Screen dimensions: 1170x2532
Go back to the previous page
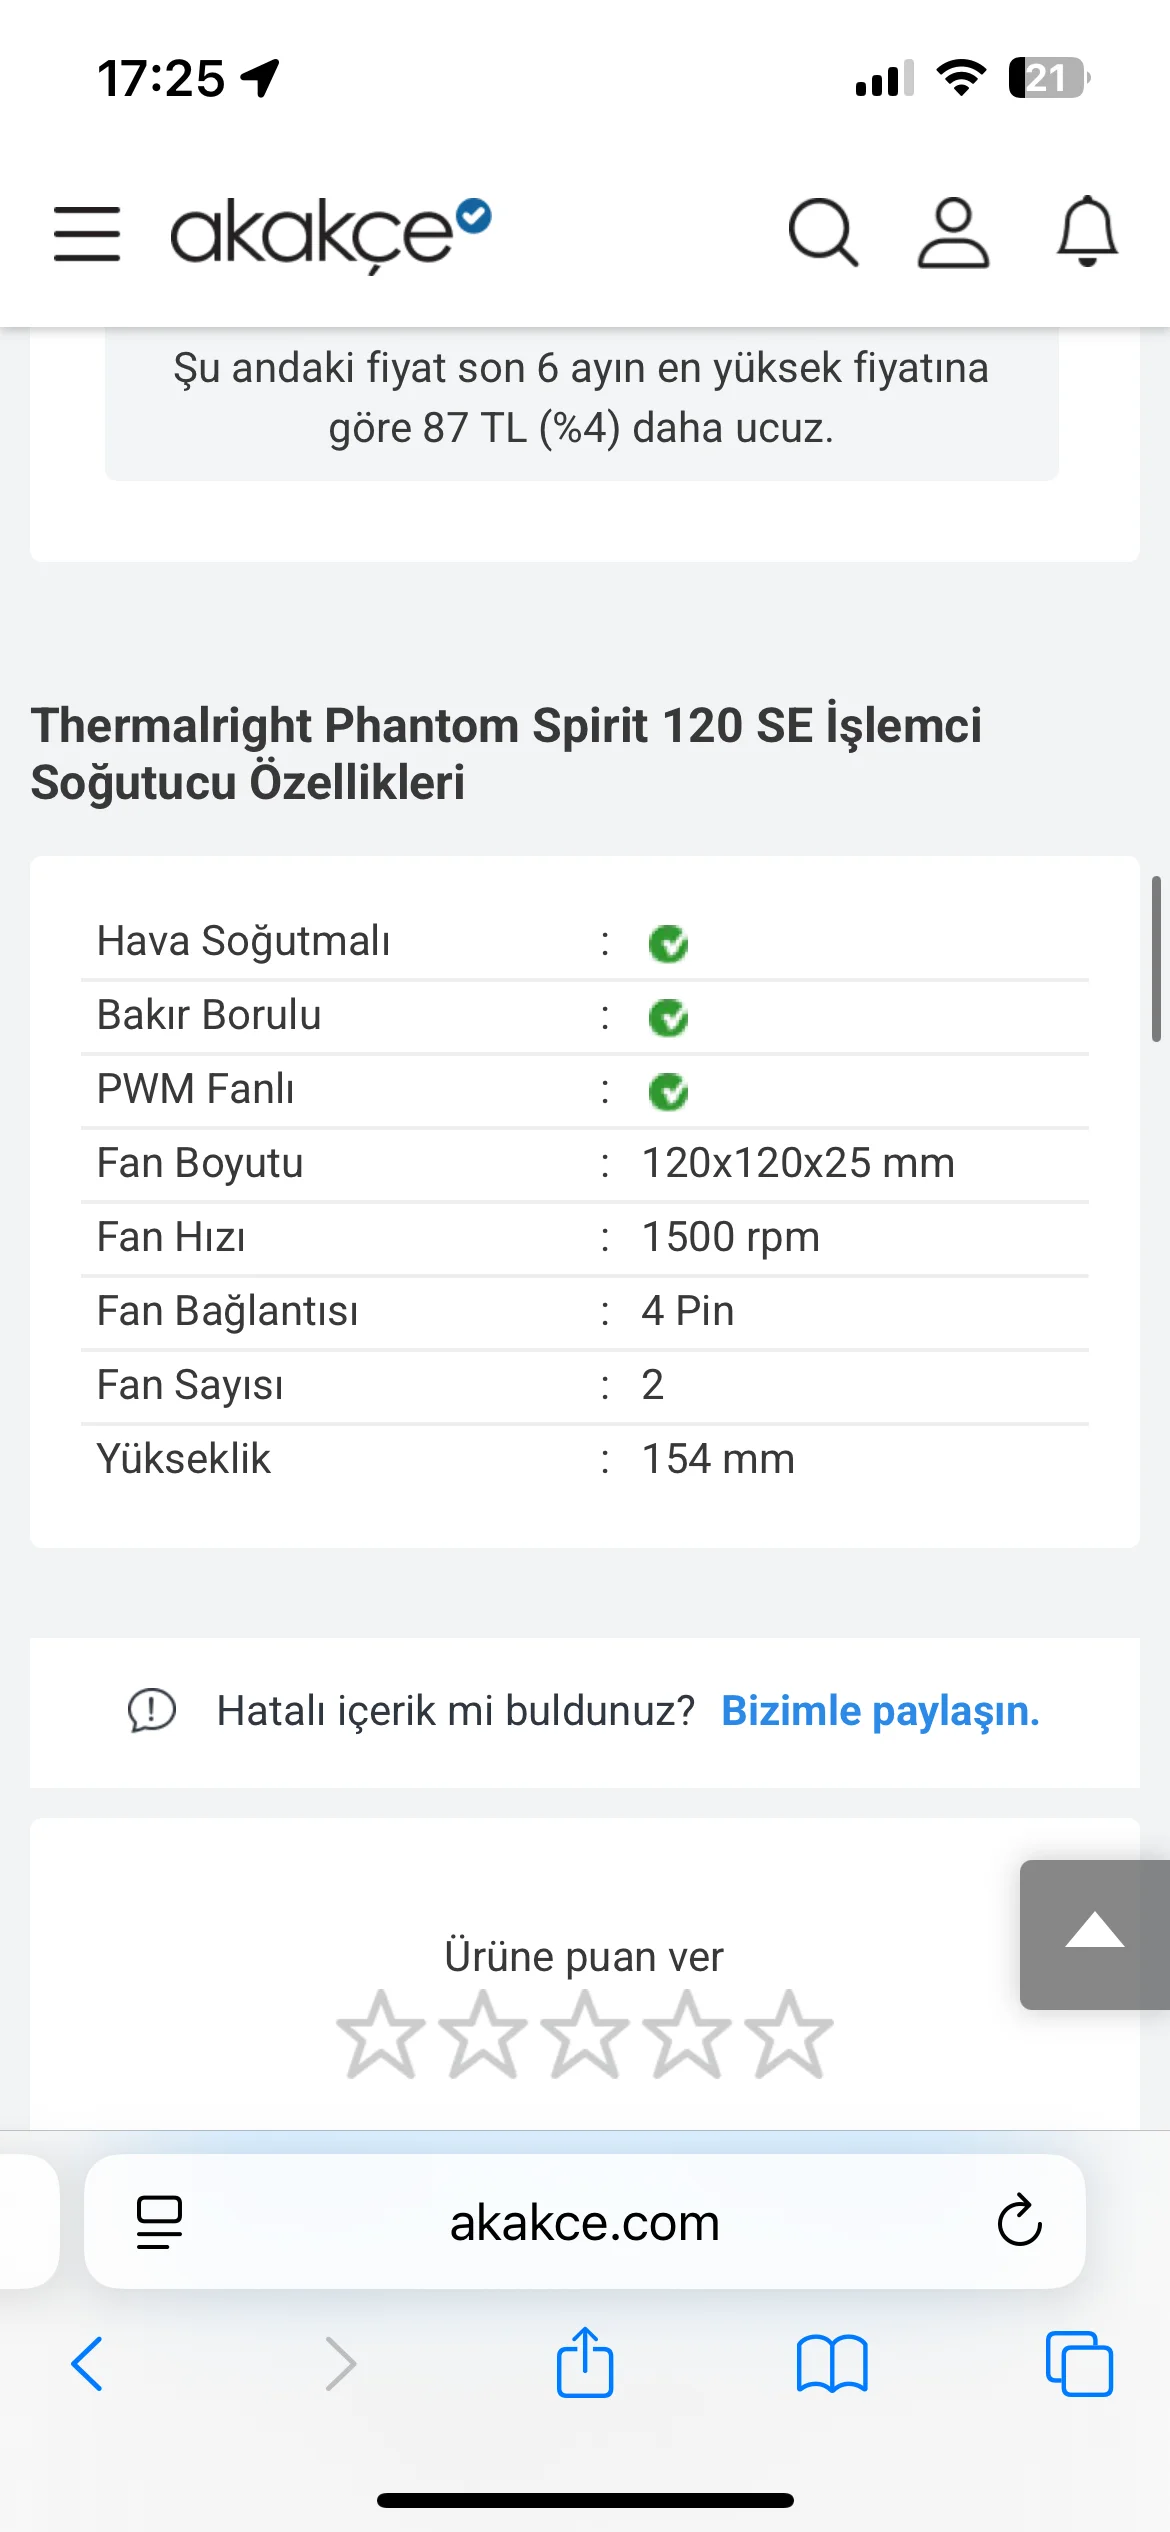point(88,2364)
